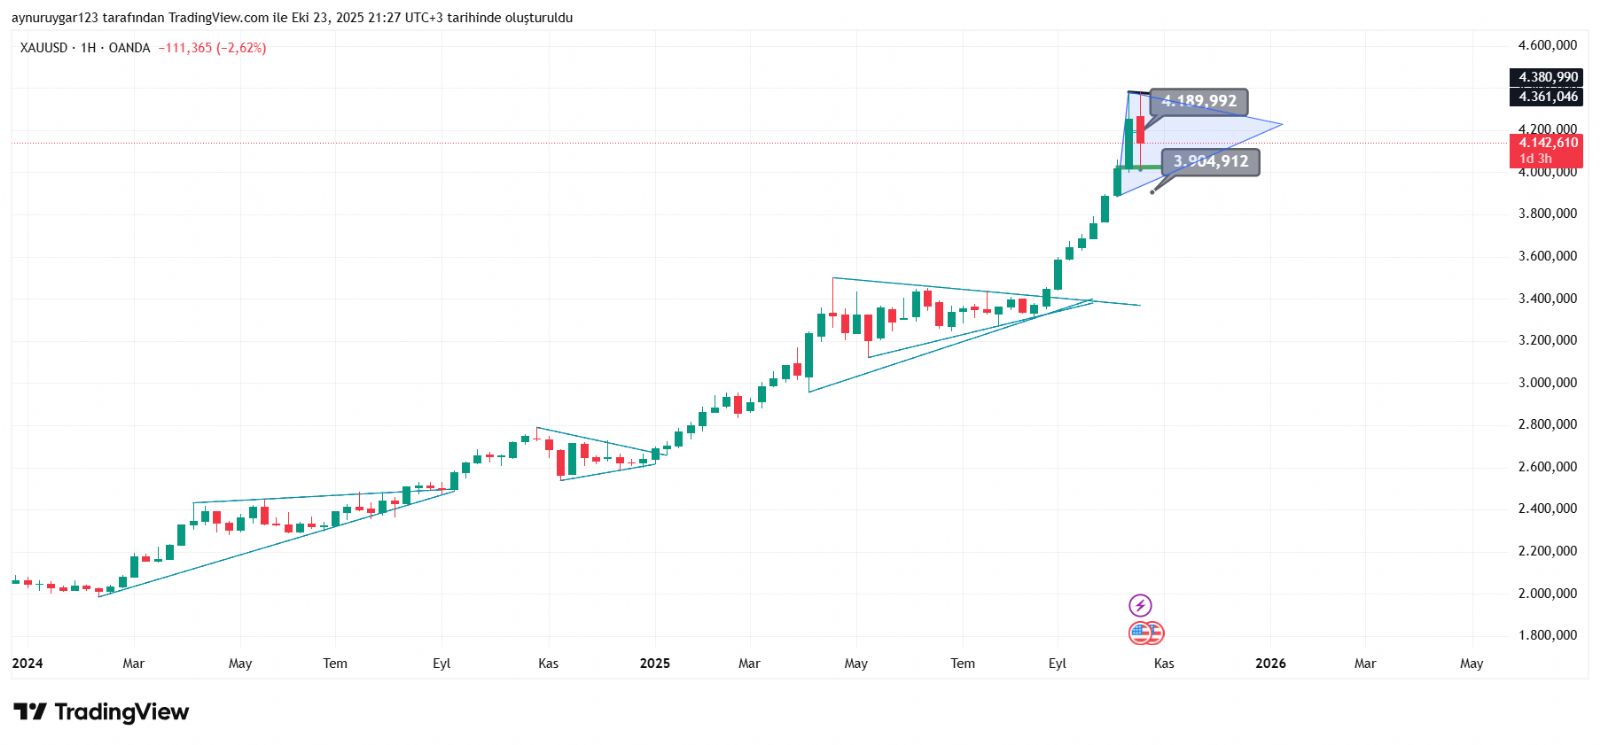Click the US flag economic event icon

click(x=1145, y=633)
